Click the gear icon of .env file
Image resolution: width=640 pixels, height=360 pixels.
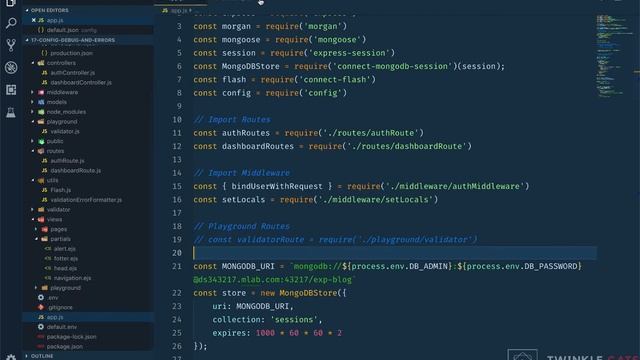(x=41, y=298)
